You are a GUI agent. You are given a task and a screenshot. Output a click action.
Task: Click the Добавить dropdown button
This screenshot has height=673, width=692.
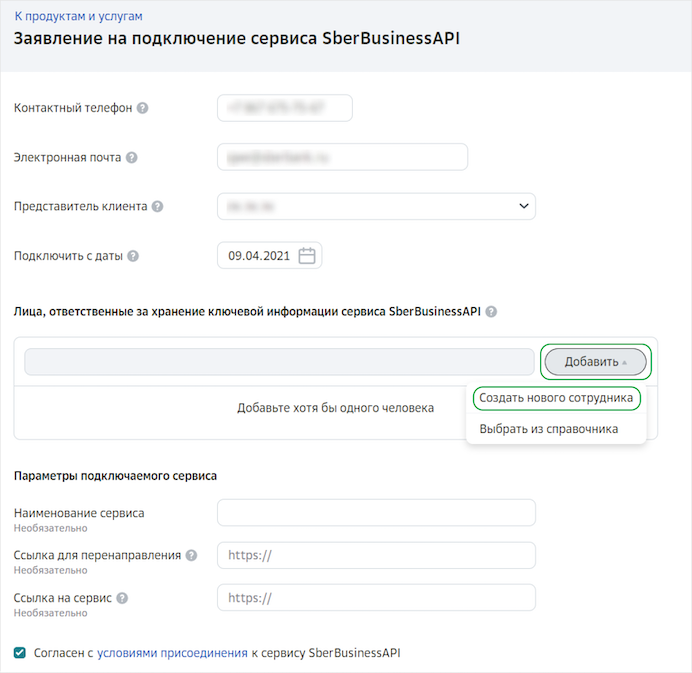[x=595, y=362]
